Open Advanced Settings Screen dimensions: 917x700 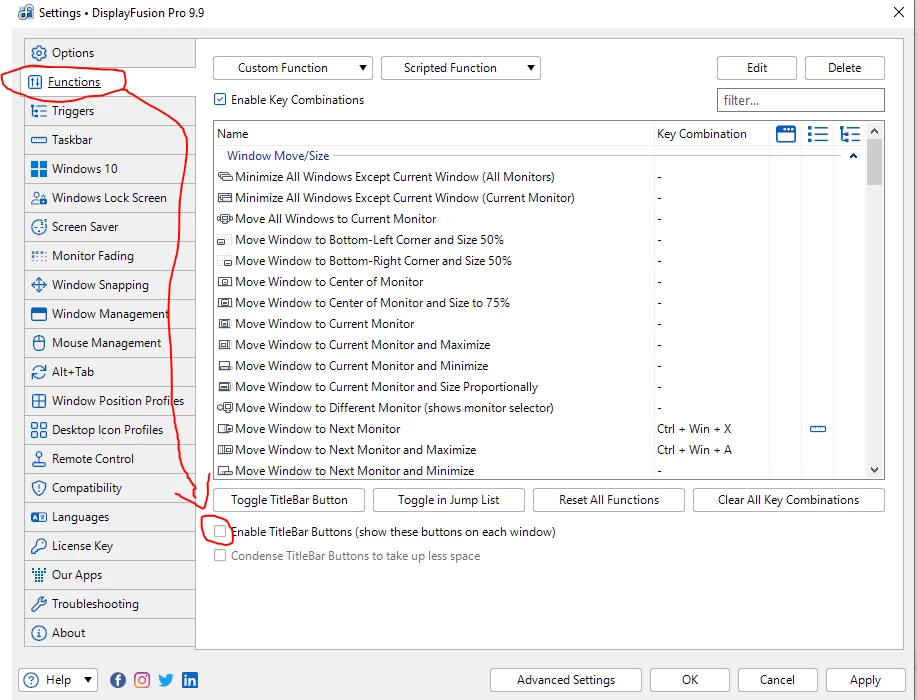[x=566, y=680]
